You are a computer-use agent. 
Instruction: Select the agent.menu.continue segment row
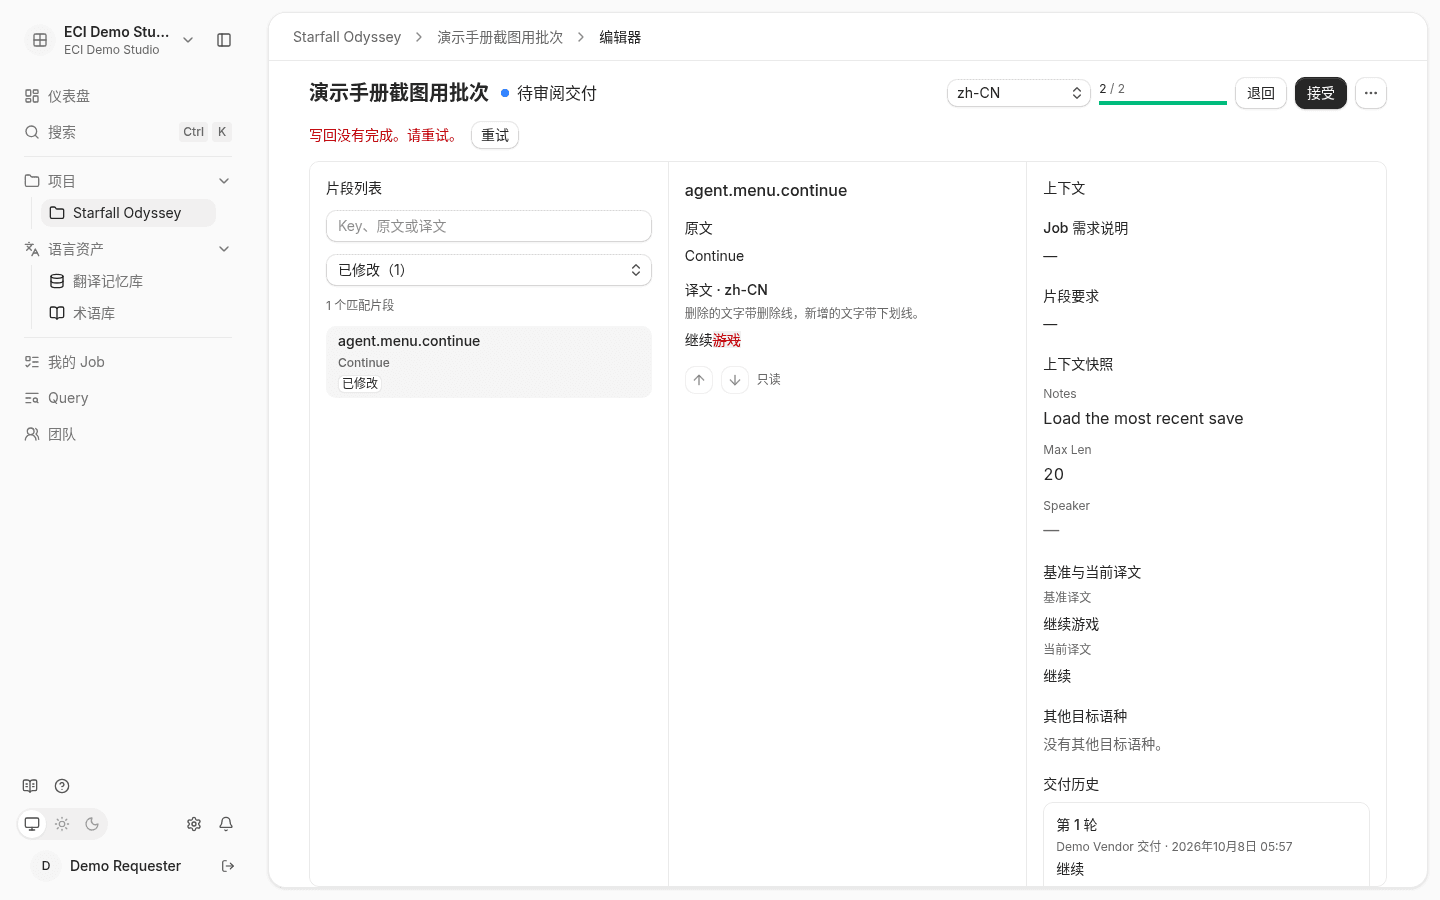pos(489,362)
